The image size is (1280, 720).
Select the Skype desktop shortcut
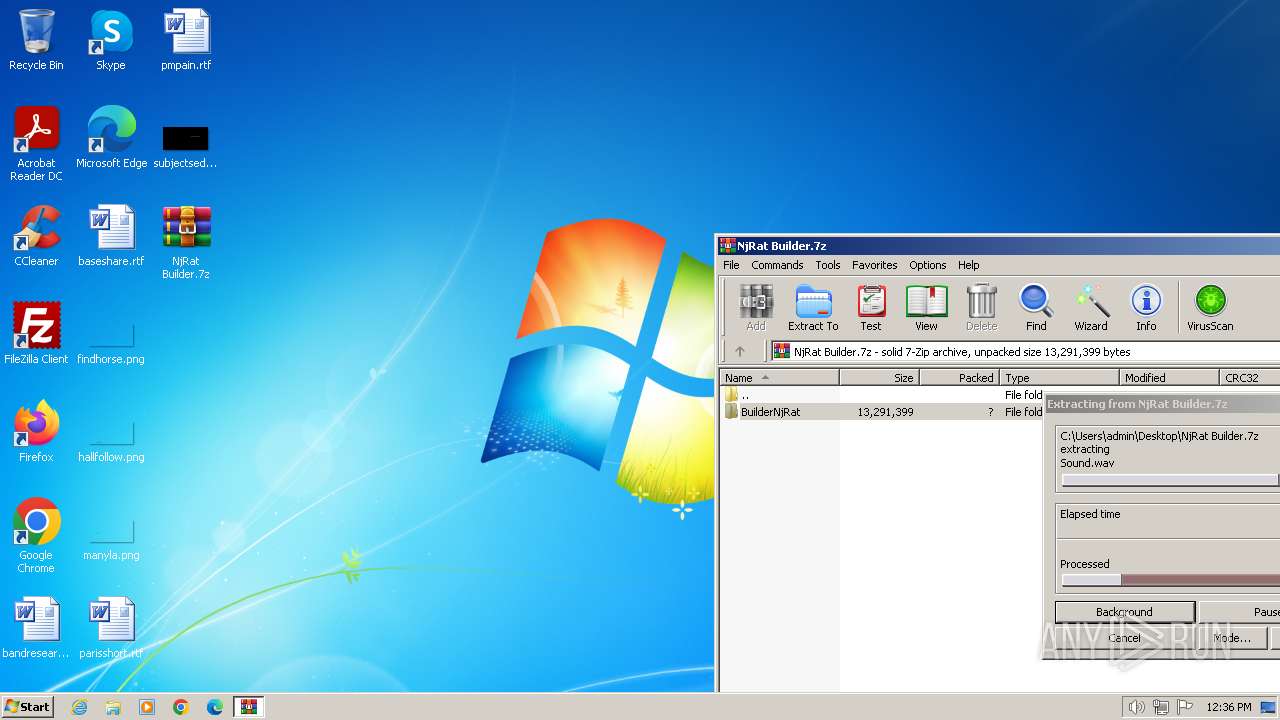tap(111, 40)
